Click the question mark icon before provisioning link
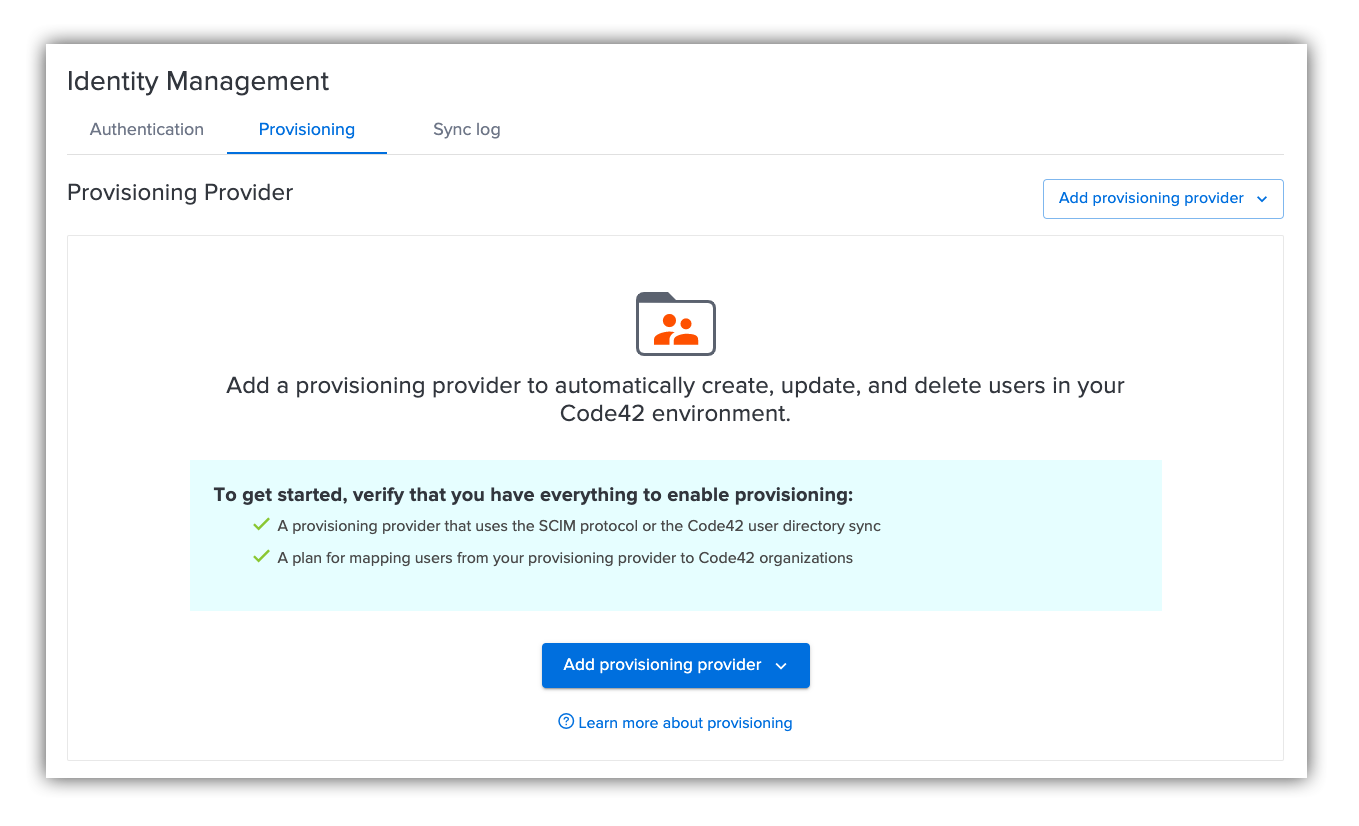 point(567,721)
